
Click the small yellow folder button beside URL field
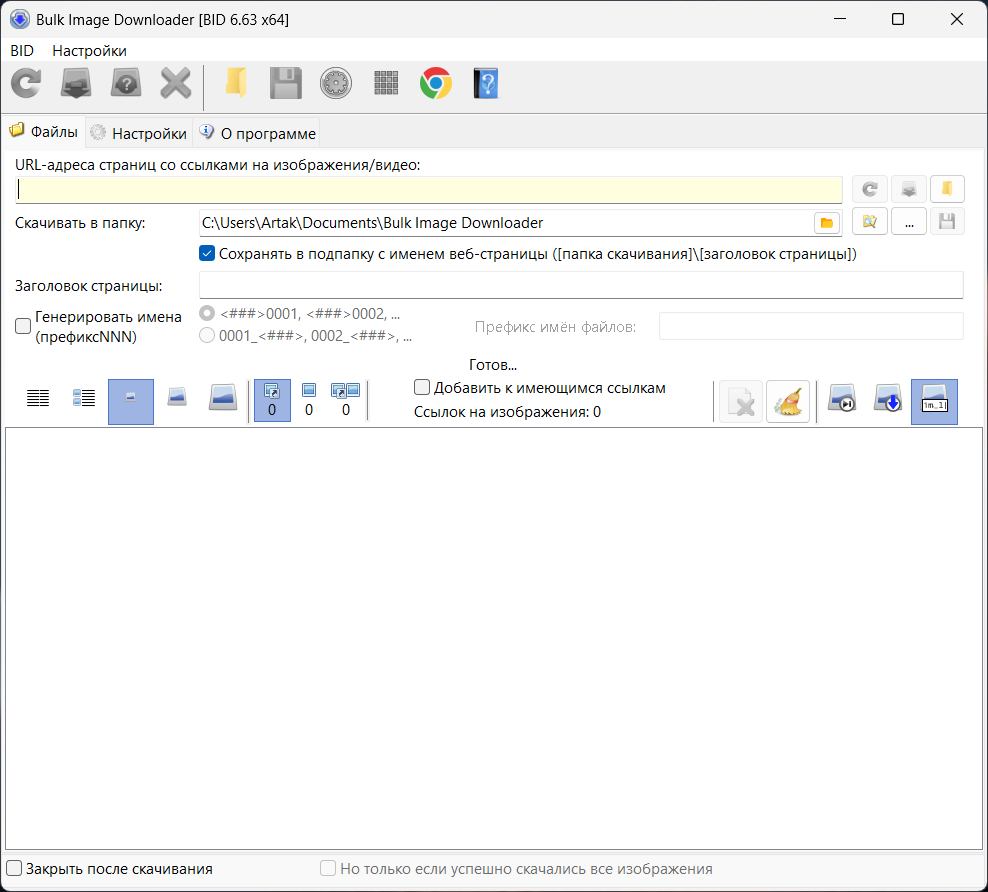pos(947,188)
